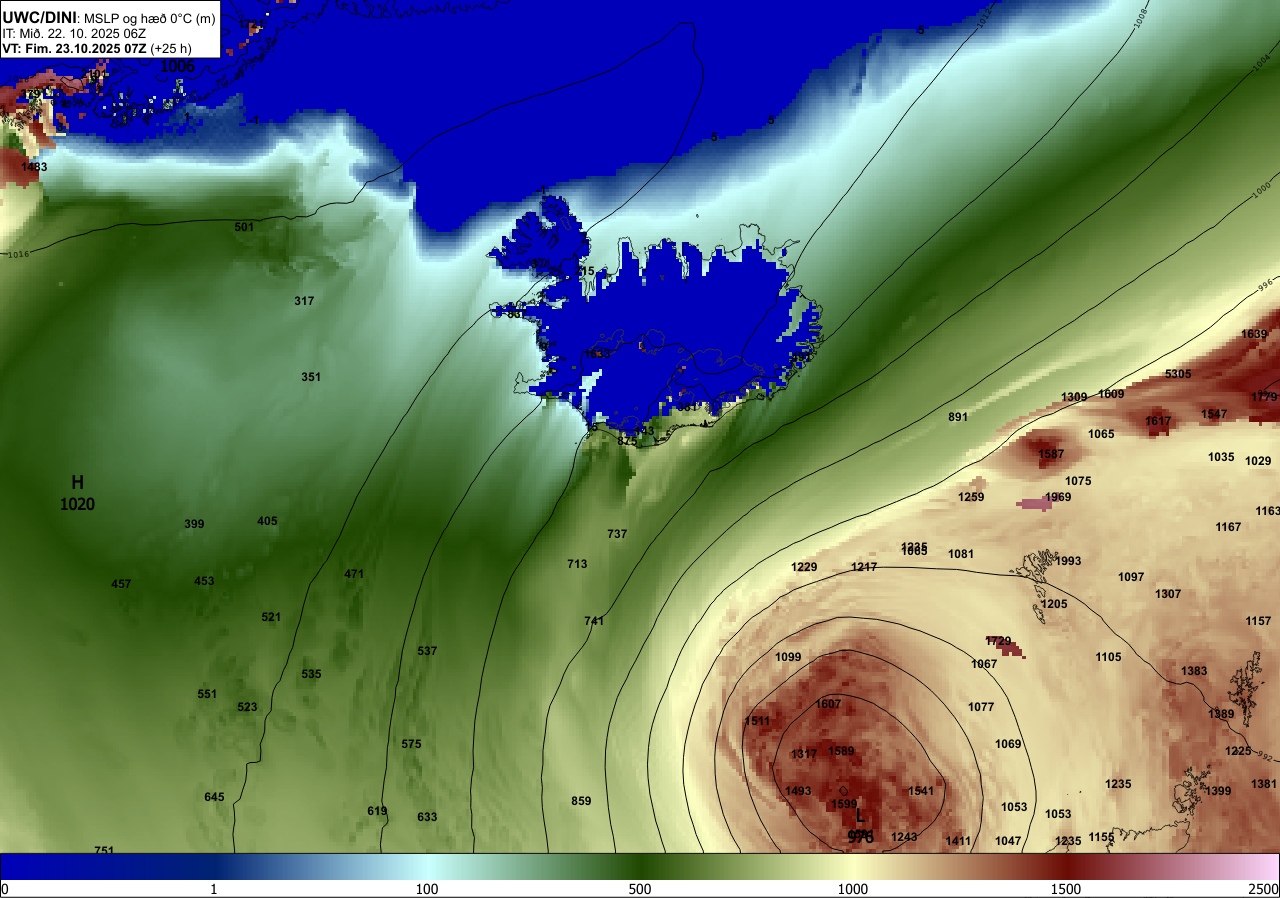The height and width of the screenshot is (898, 1280).
Task: Click the 575 height value
Action: click(411, 744)
